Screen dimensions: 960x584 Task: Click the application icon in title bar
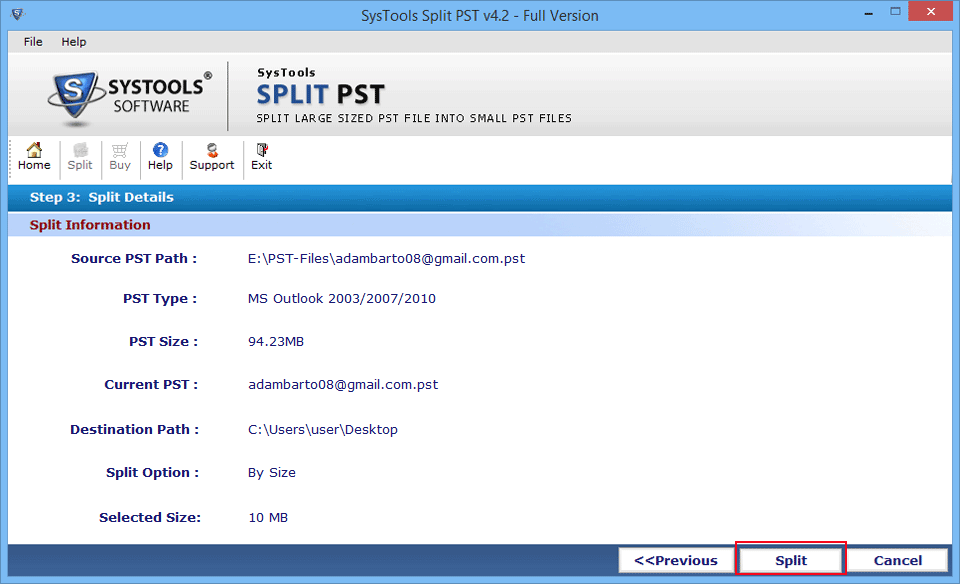(17, 15)
